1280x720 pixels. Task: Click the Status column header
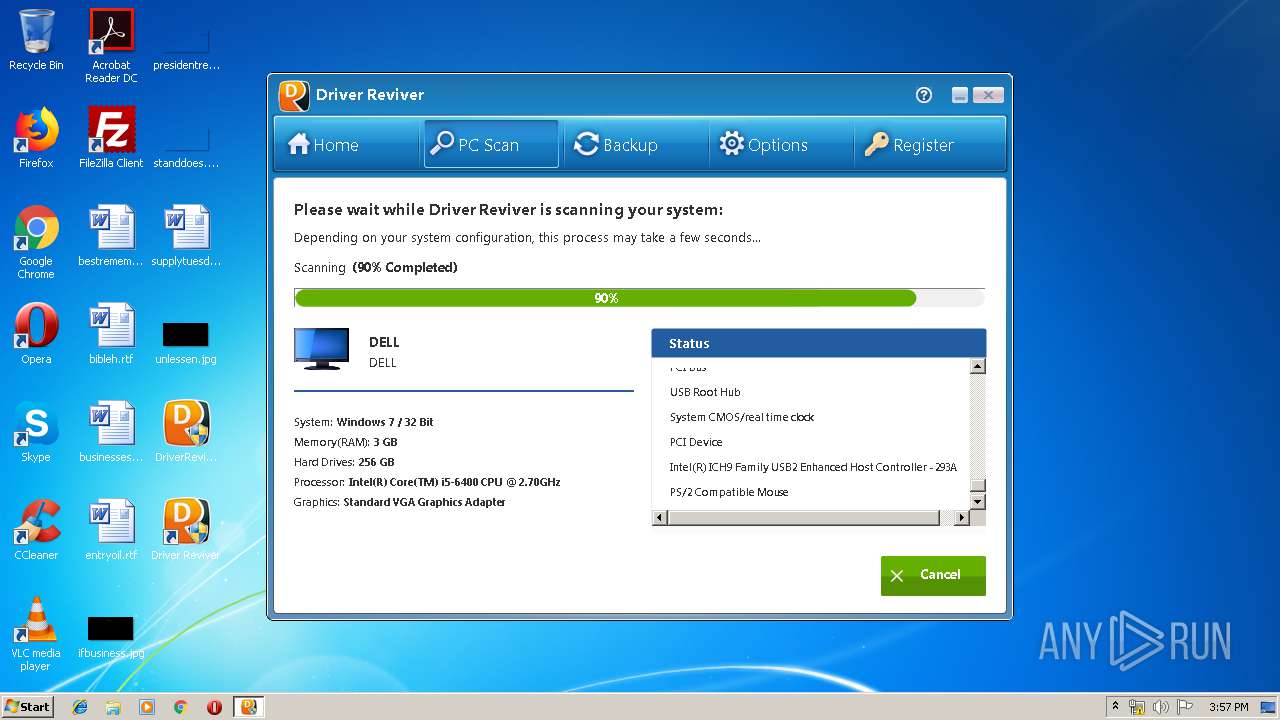(x=819, y=343)
